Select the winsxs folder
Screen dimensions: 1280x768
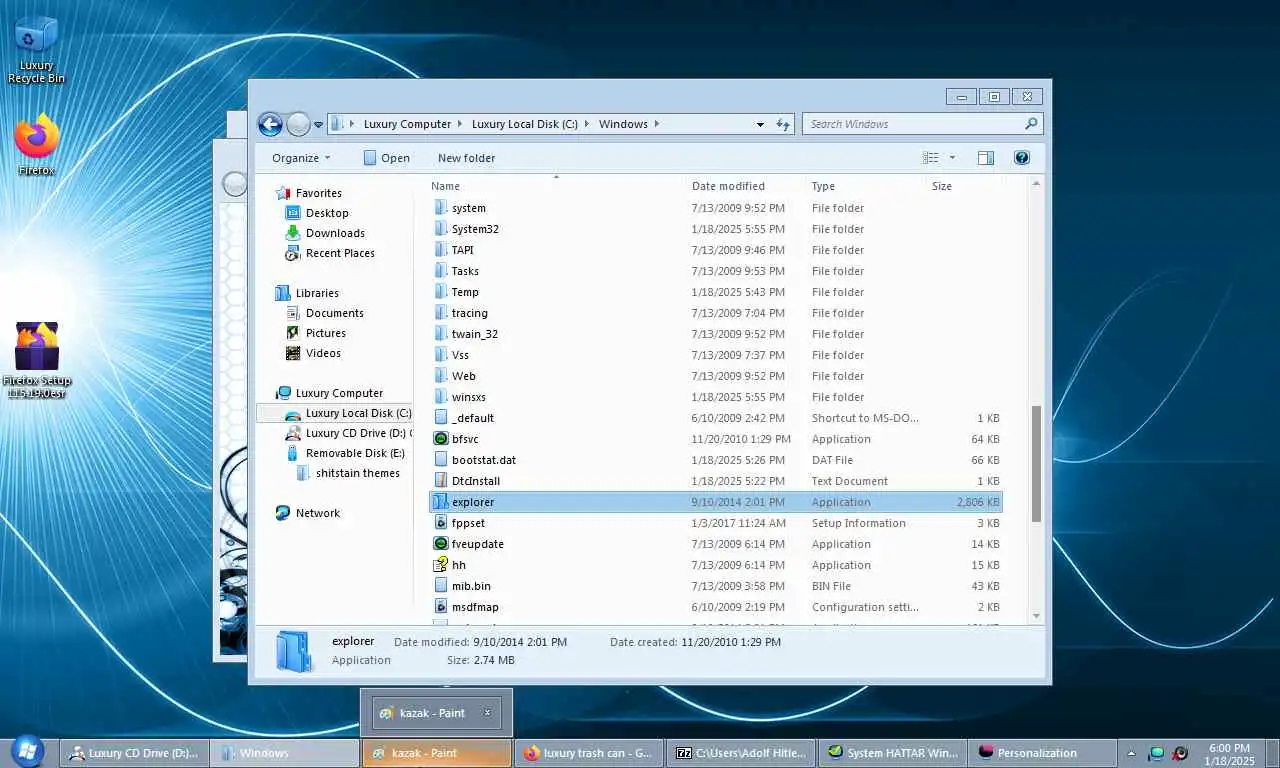(468, 397)
